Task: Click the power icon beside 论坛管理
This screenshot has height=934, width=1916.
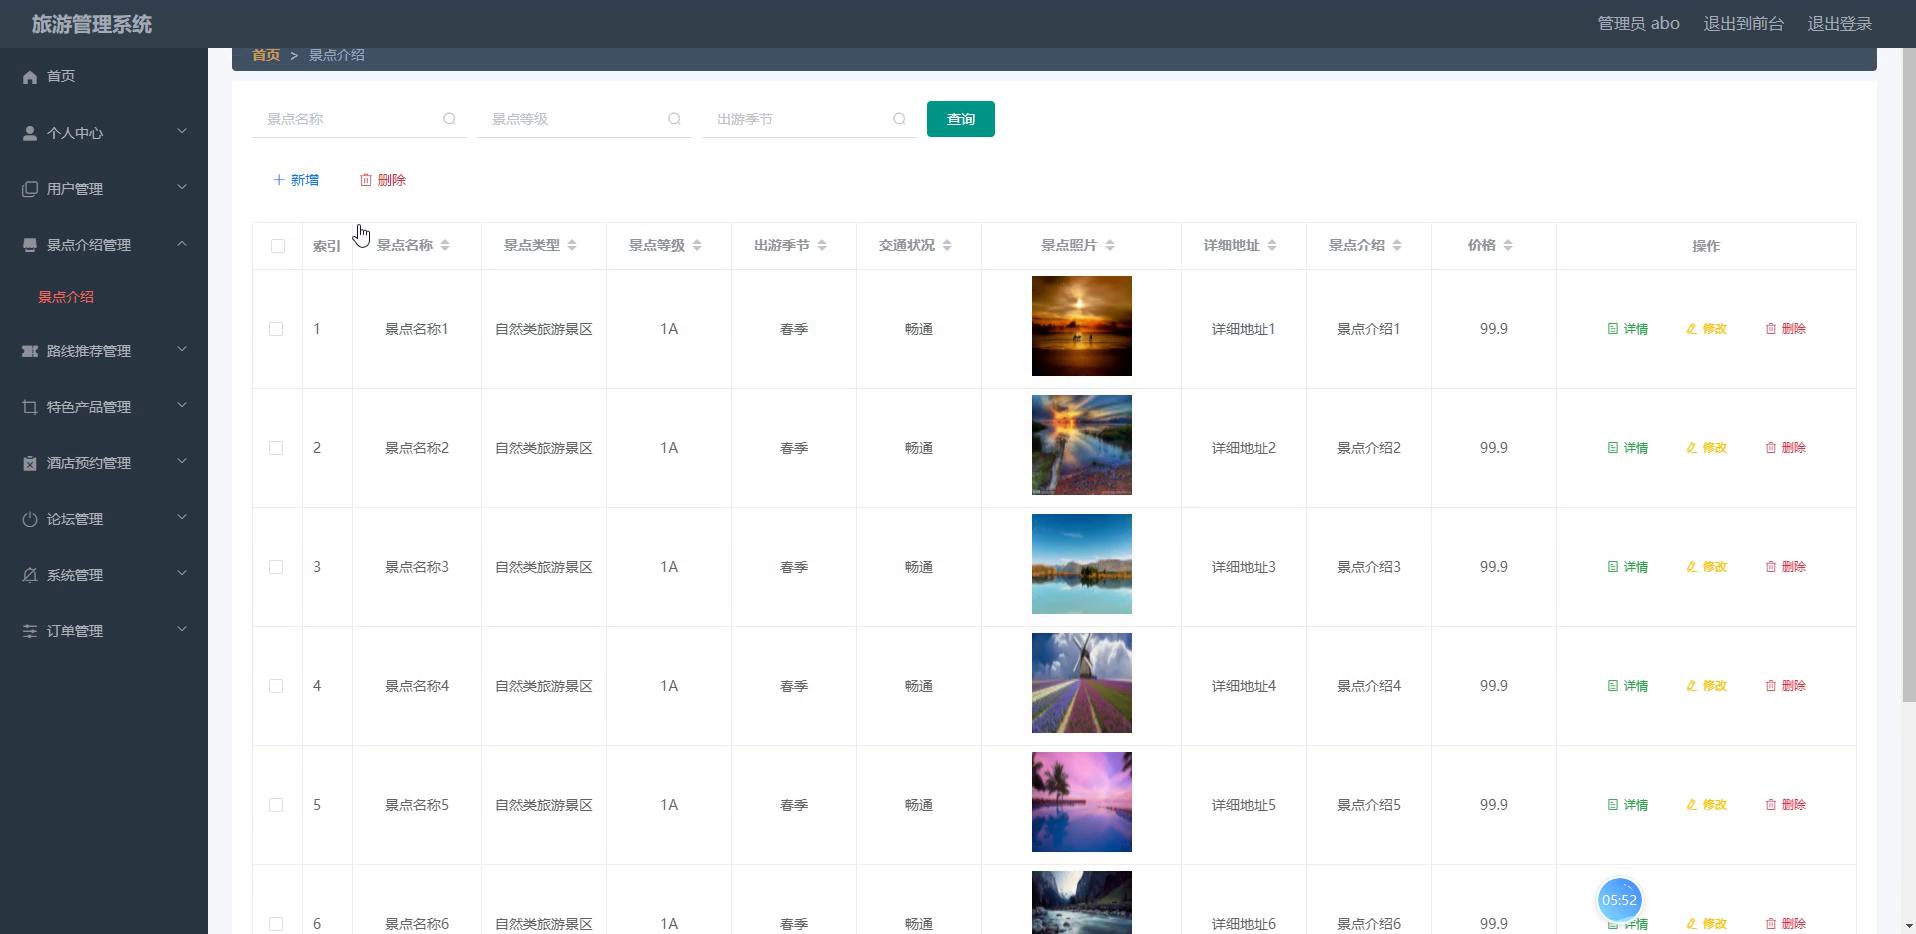Action: (x=30, y=519)
